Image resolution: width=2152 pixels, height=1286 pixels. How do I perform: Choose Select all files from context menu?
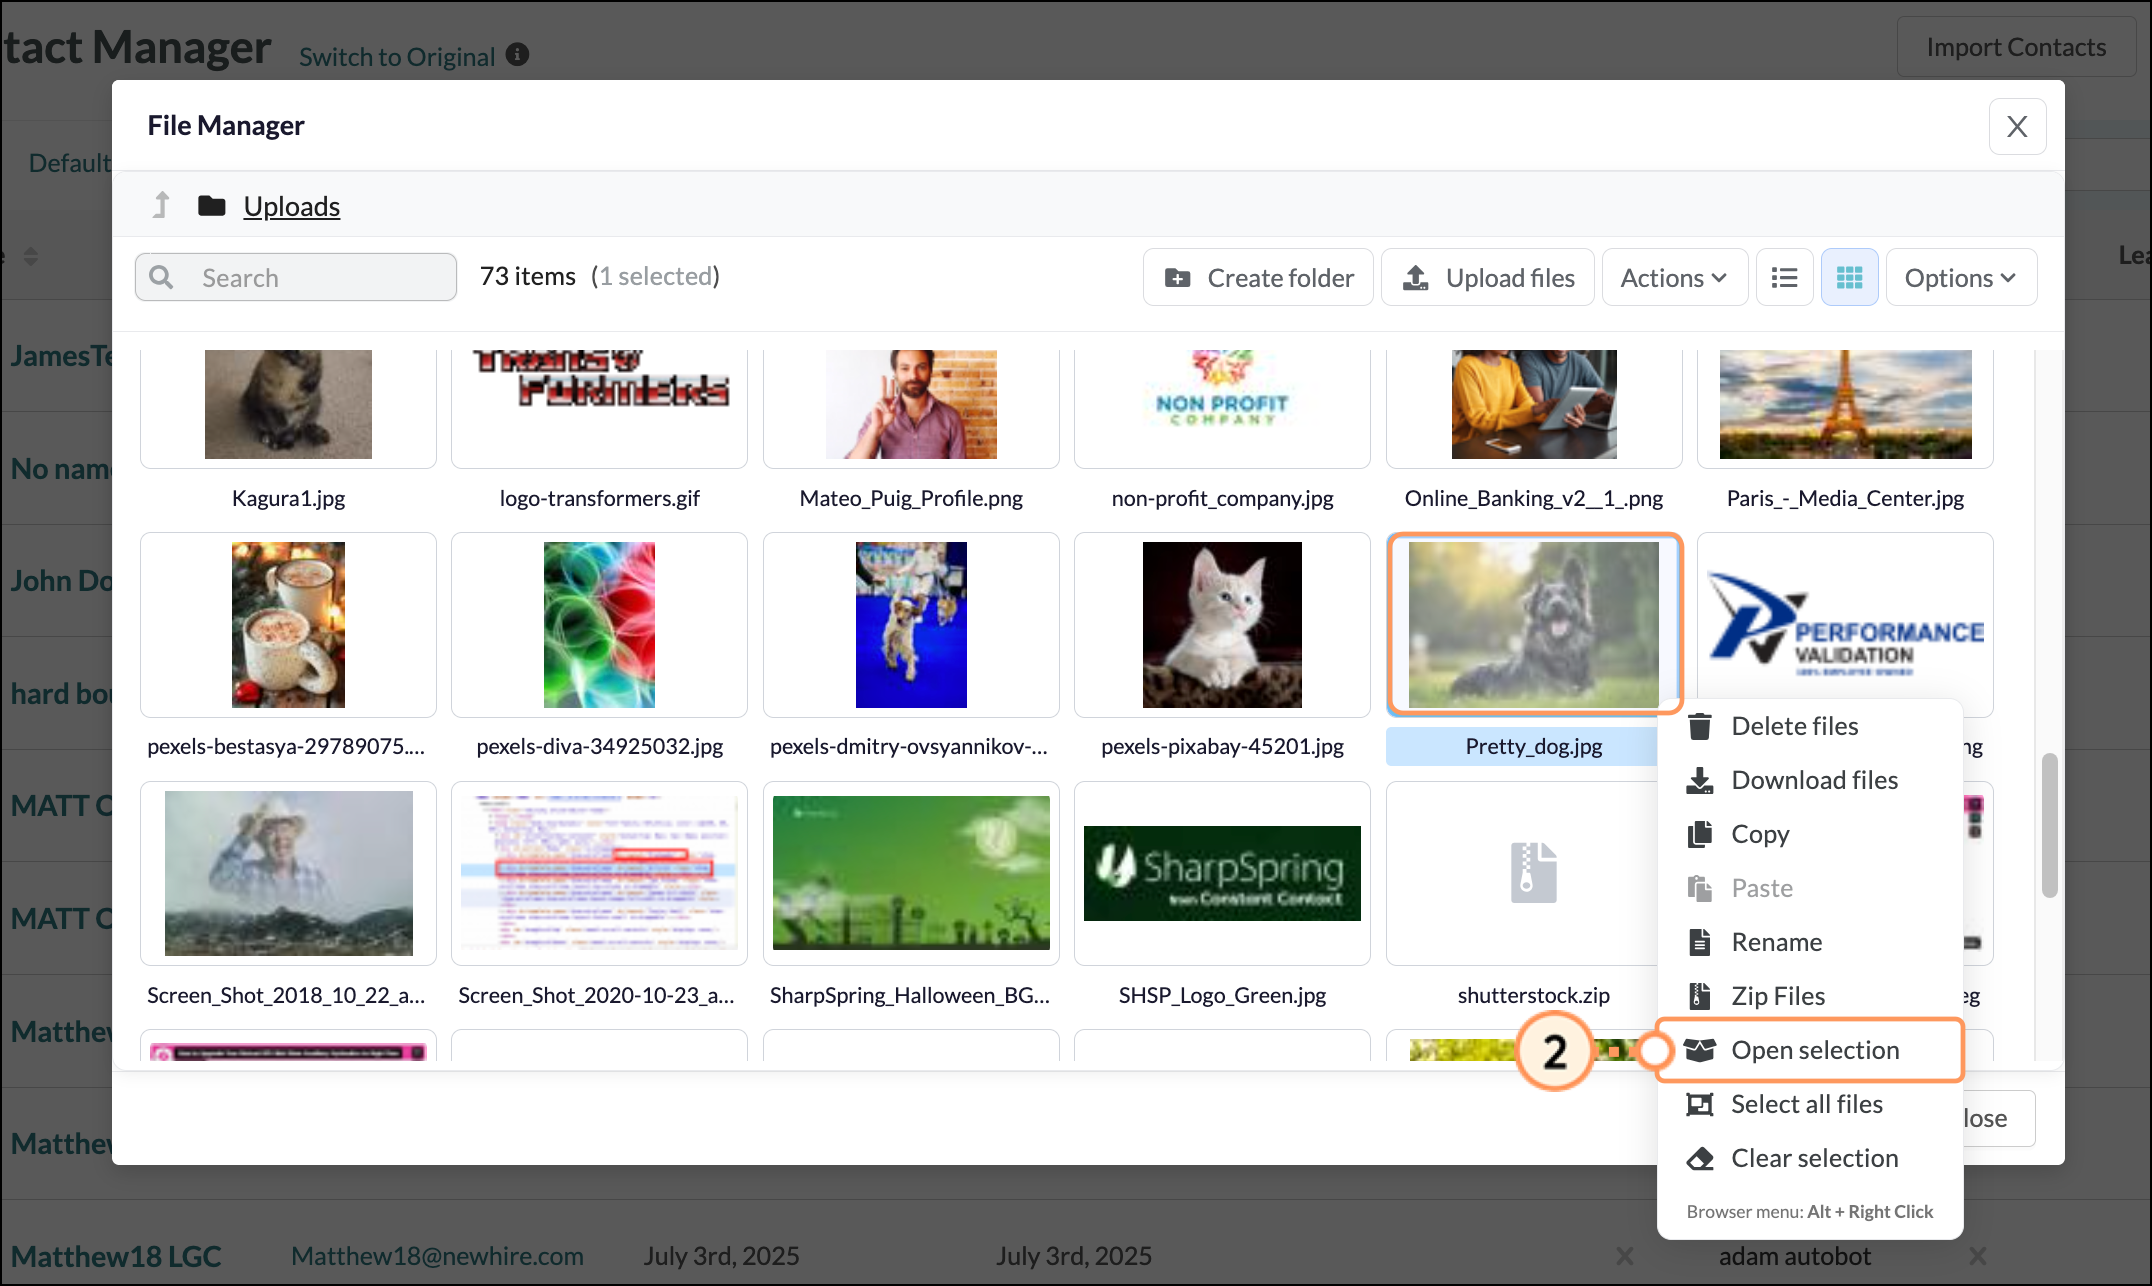pos(1810,1104)
